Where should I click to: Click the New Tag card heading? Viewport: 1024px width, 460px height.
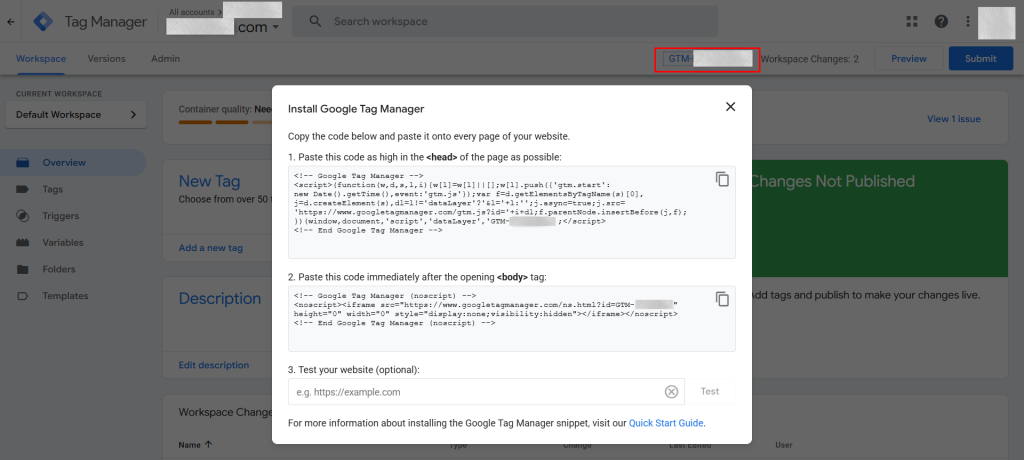pyautogui.click(x=210, y=181)
